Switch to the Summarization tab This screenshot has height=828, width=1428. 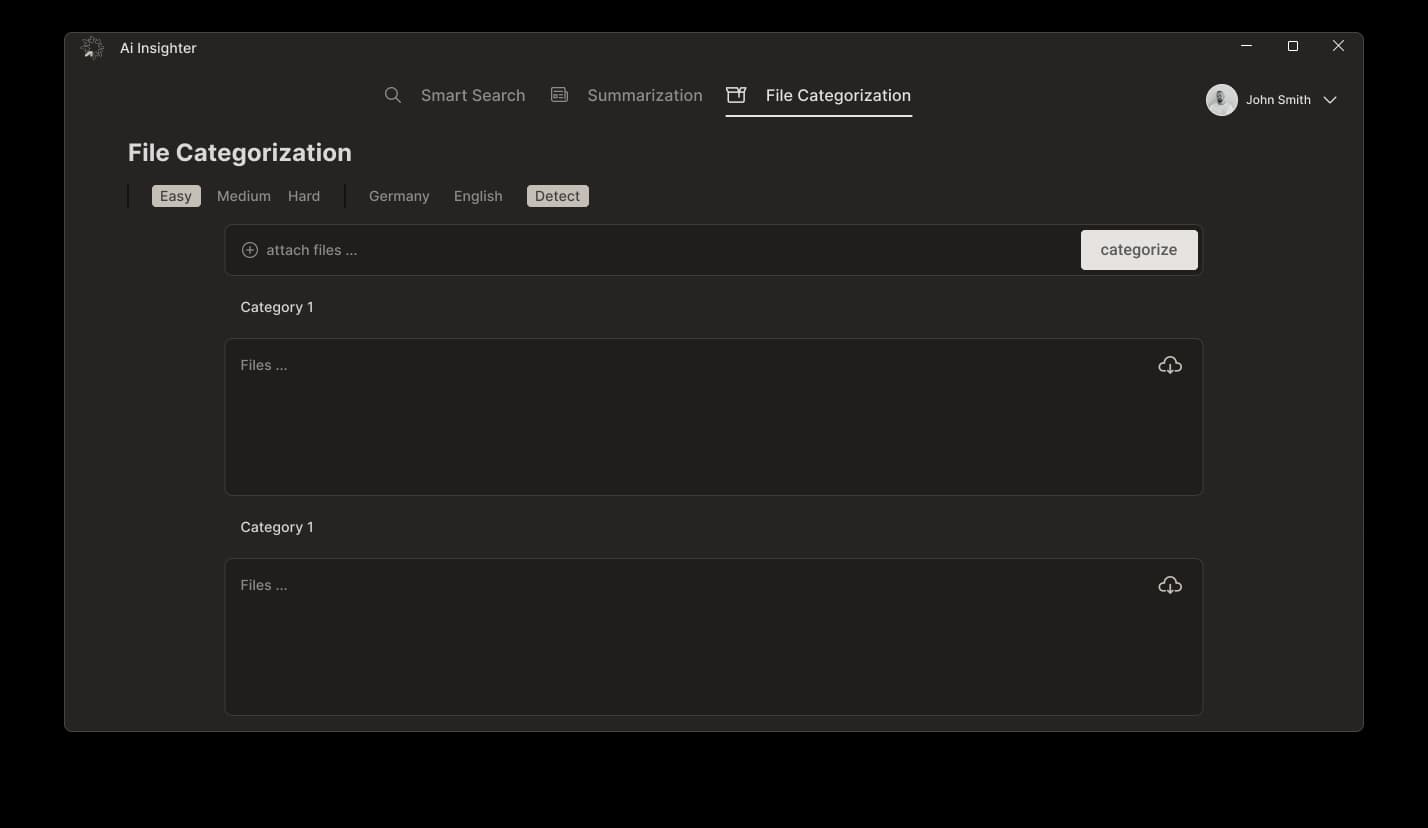coord(644,94)
